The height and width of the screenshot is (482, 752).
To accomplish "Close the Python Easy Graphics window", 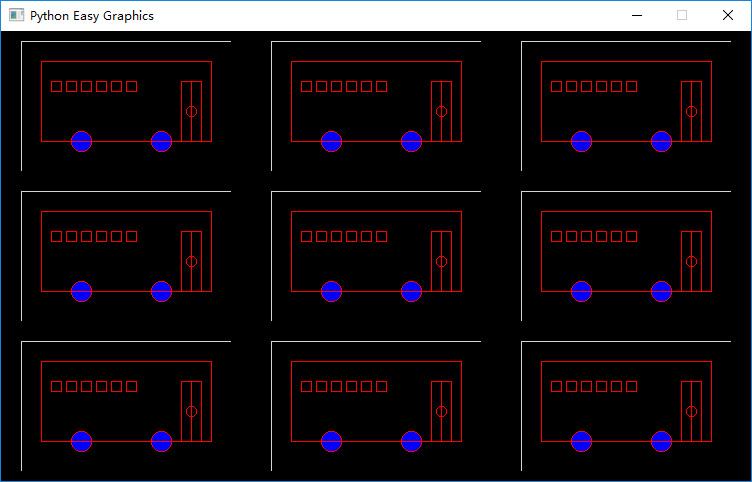I will point(727,16).
